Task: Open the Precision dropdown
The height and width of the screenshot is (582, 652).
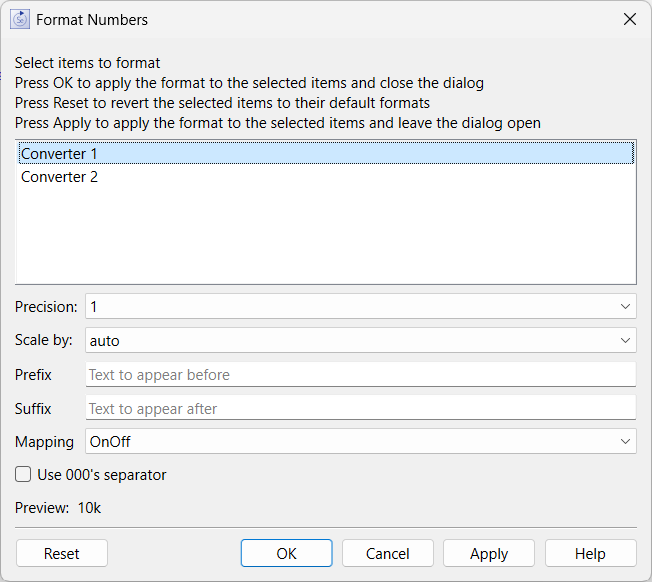Action: click(x=361, y=306)
